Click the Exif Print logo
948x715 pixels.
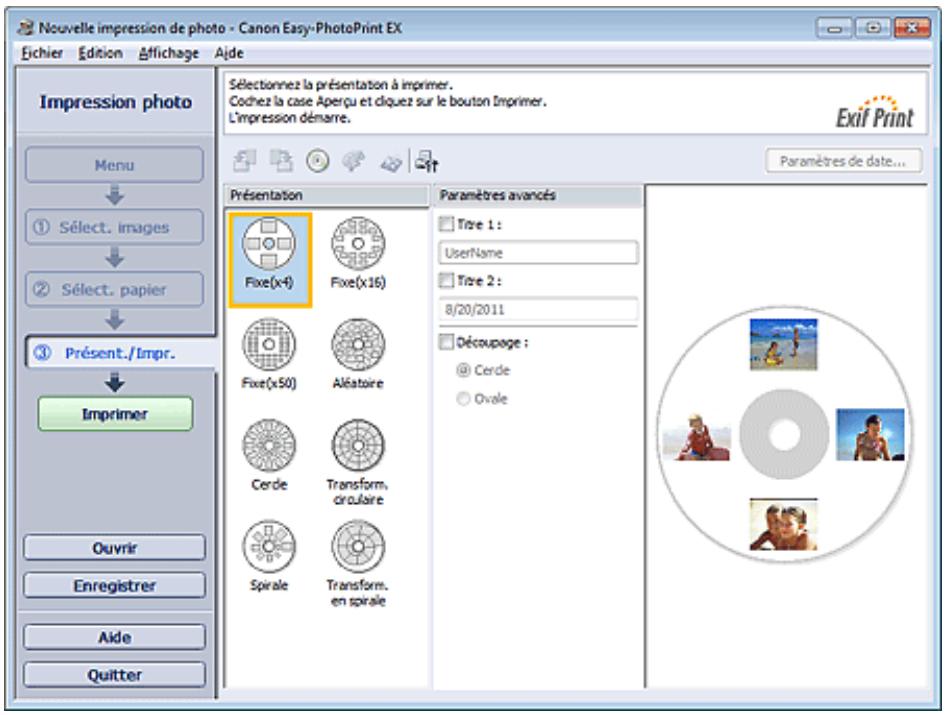[875, 112]
